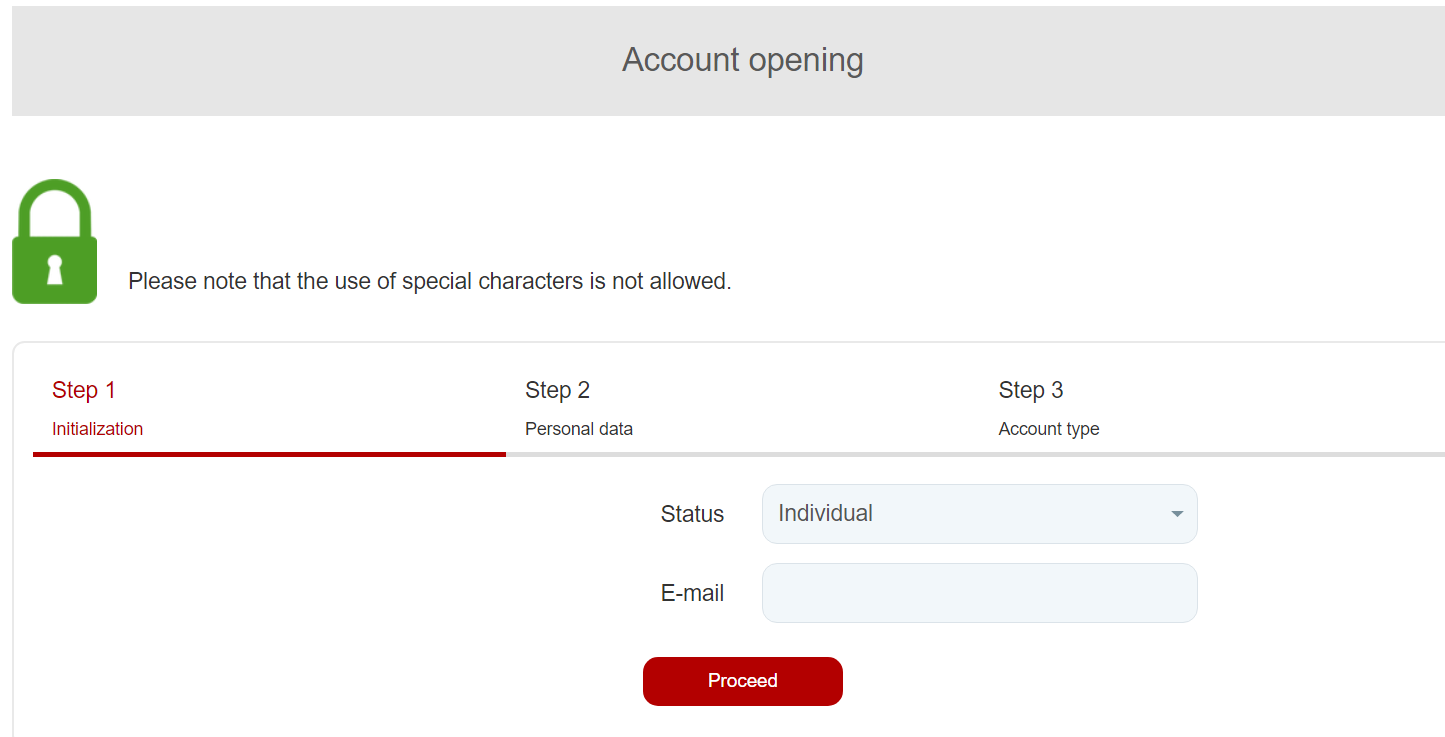Image resolution: width=1445 pixels, height=737 pixels.
Task: Click the Personal data step label
Action: pyautogui.click(x=578, y=429)
